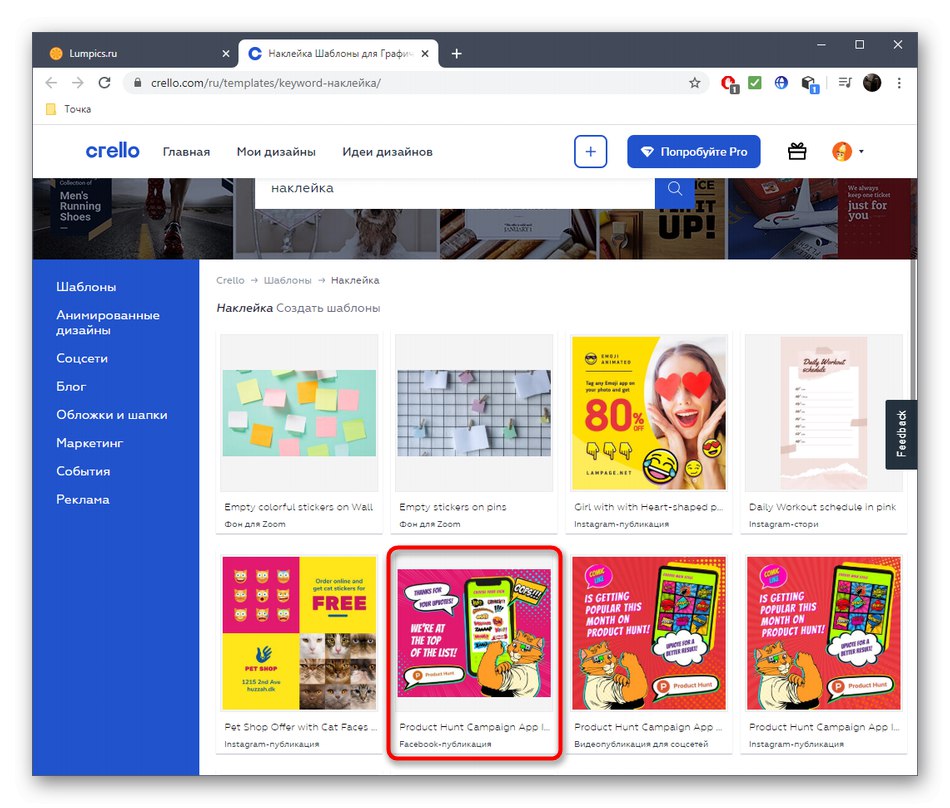Expand the account dropdown arrow
950x808 pixels.
coord(861,151)
